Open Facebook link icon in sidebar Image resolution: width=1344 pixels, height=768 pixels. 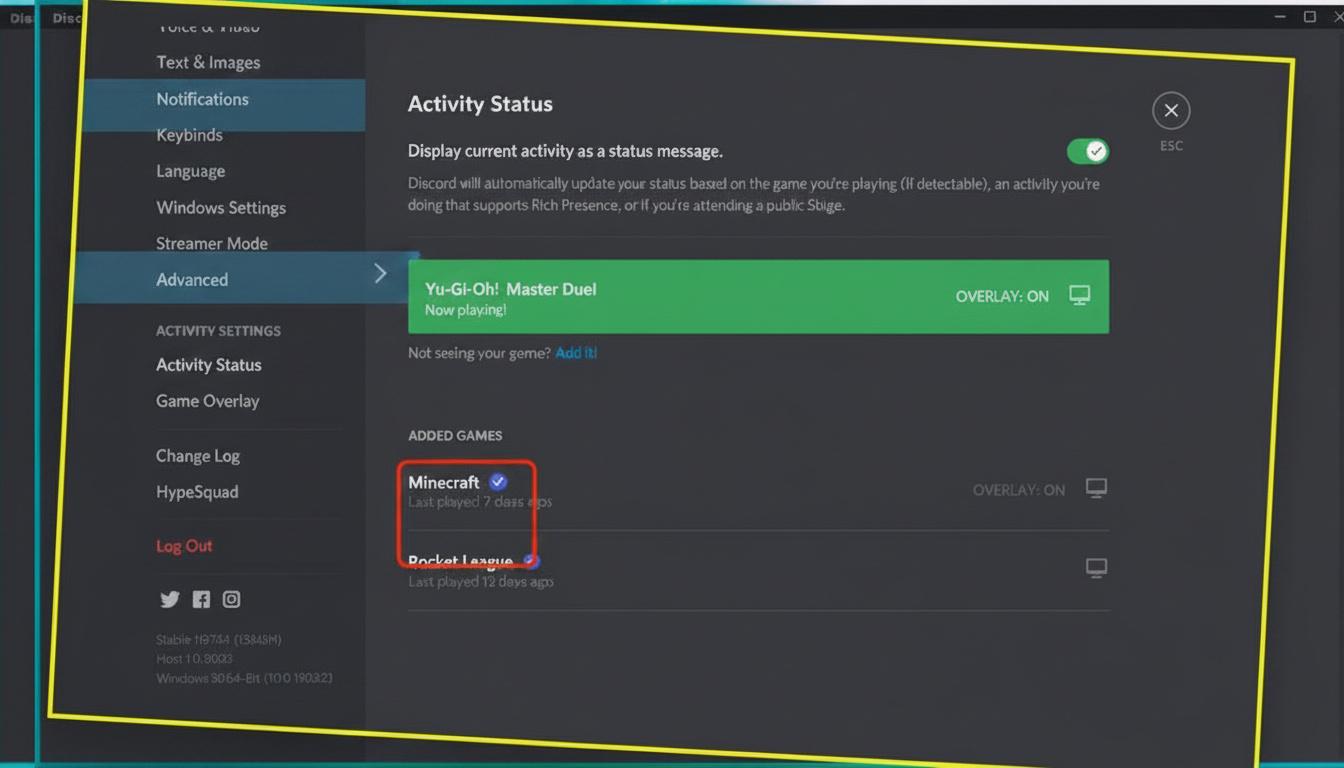pyautogui.click(x=201, y=599)
